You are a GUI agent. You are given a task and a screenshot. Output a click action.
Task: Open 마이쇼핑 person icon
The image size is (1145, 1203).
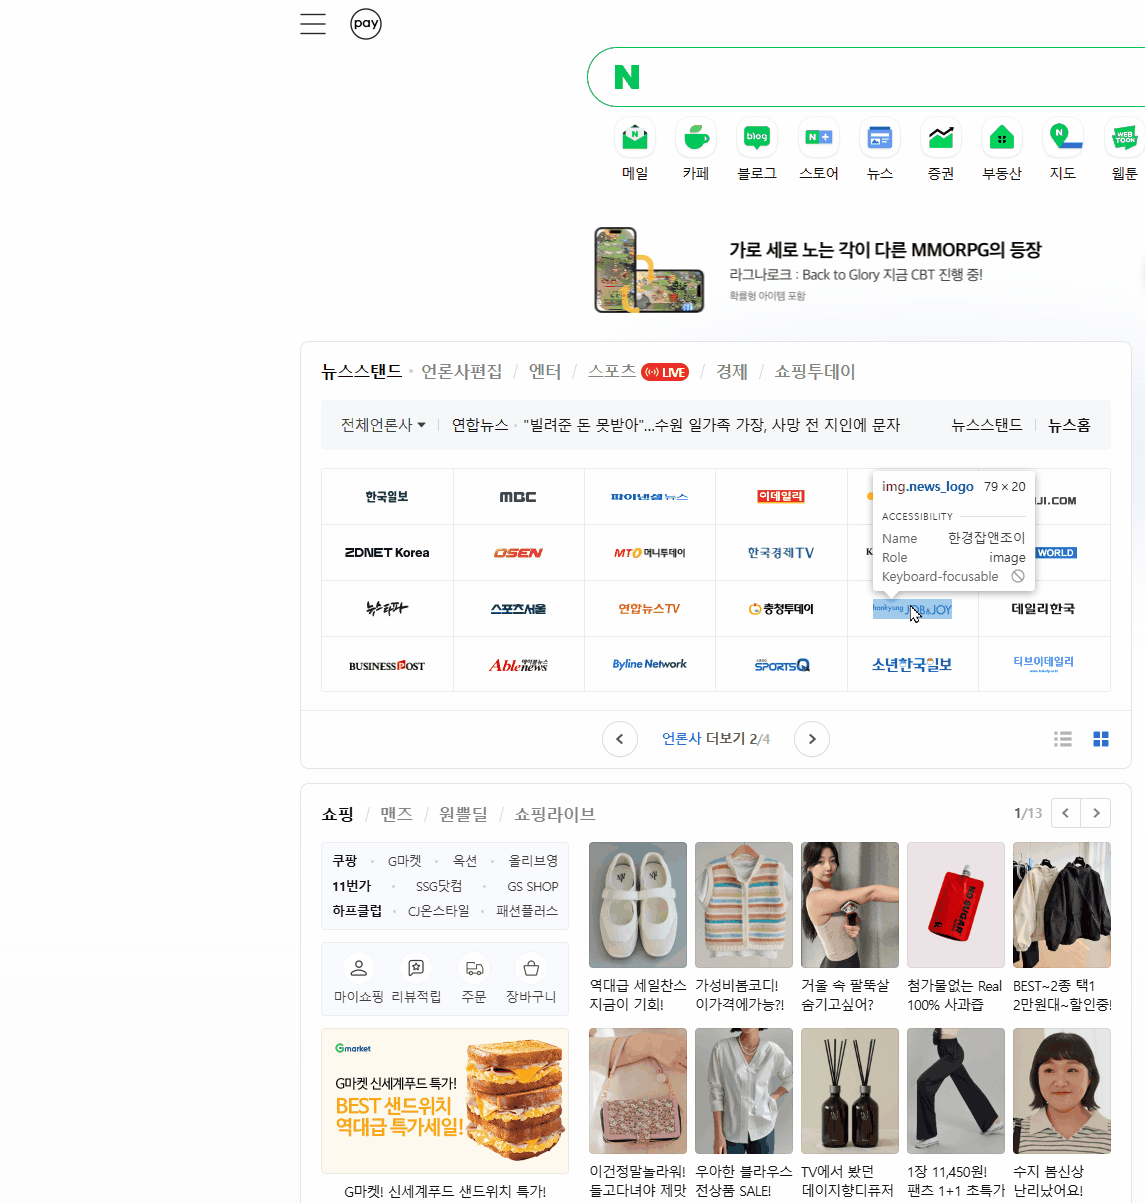pyautogui.click(x=359, y=968)
